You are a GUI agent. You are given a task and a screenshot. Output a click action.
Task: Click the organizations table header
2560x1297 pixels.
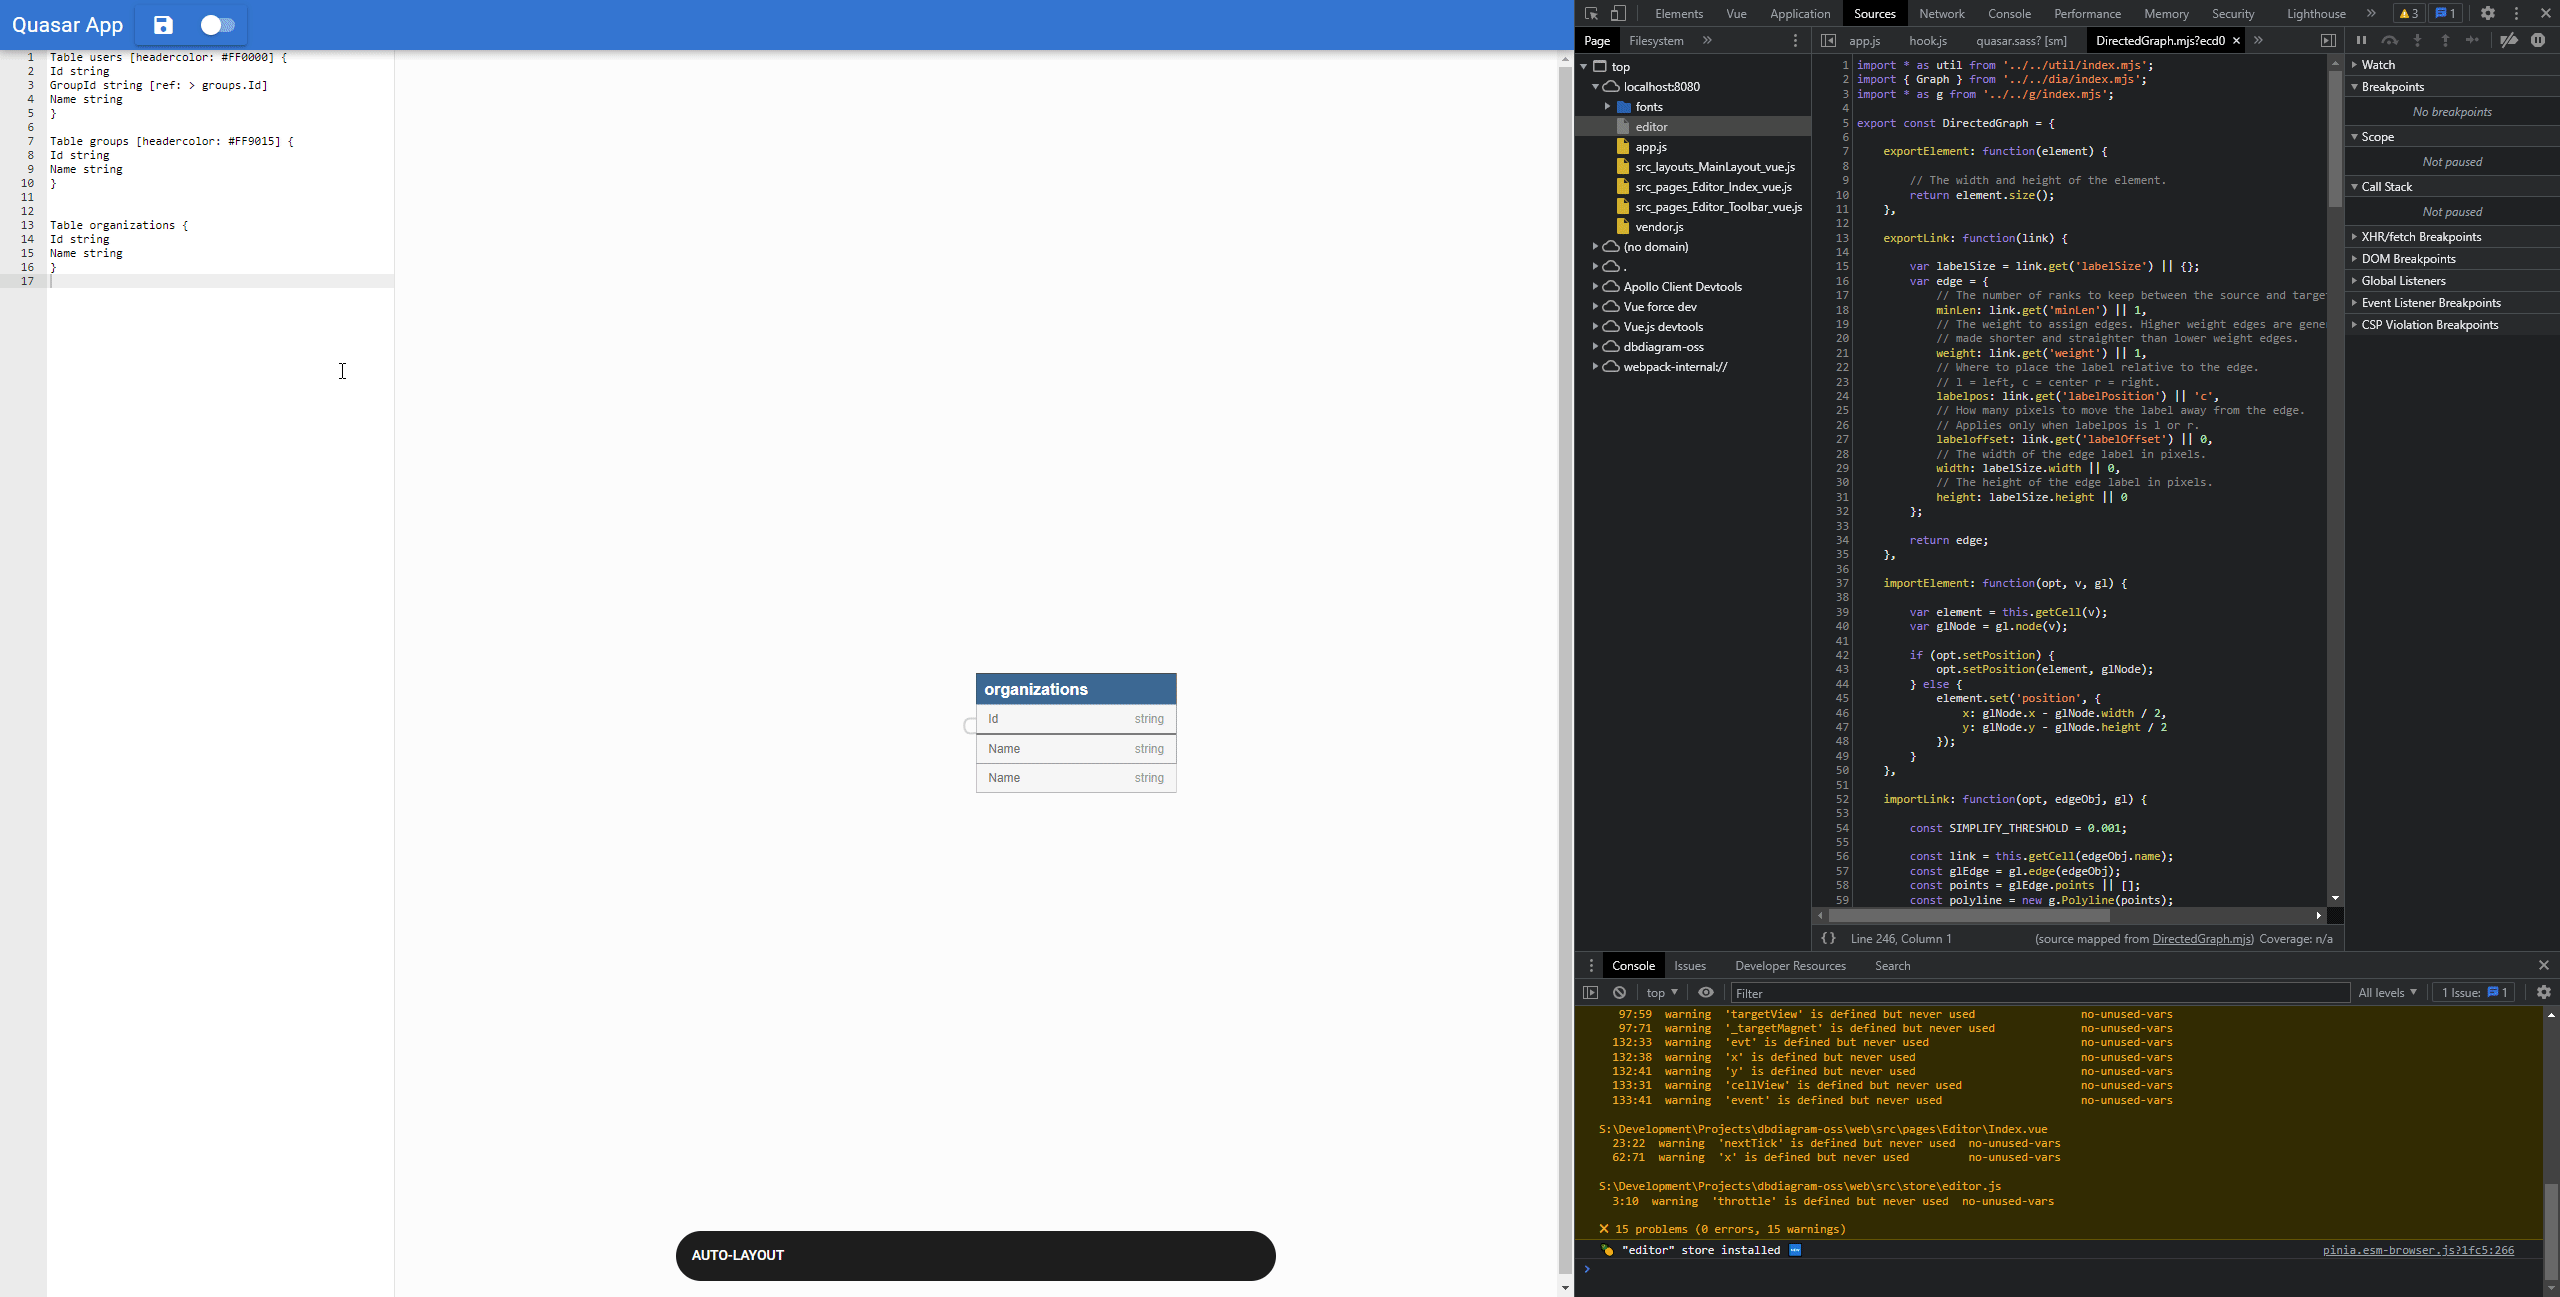(x=1075, y=689)
